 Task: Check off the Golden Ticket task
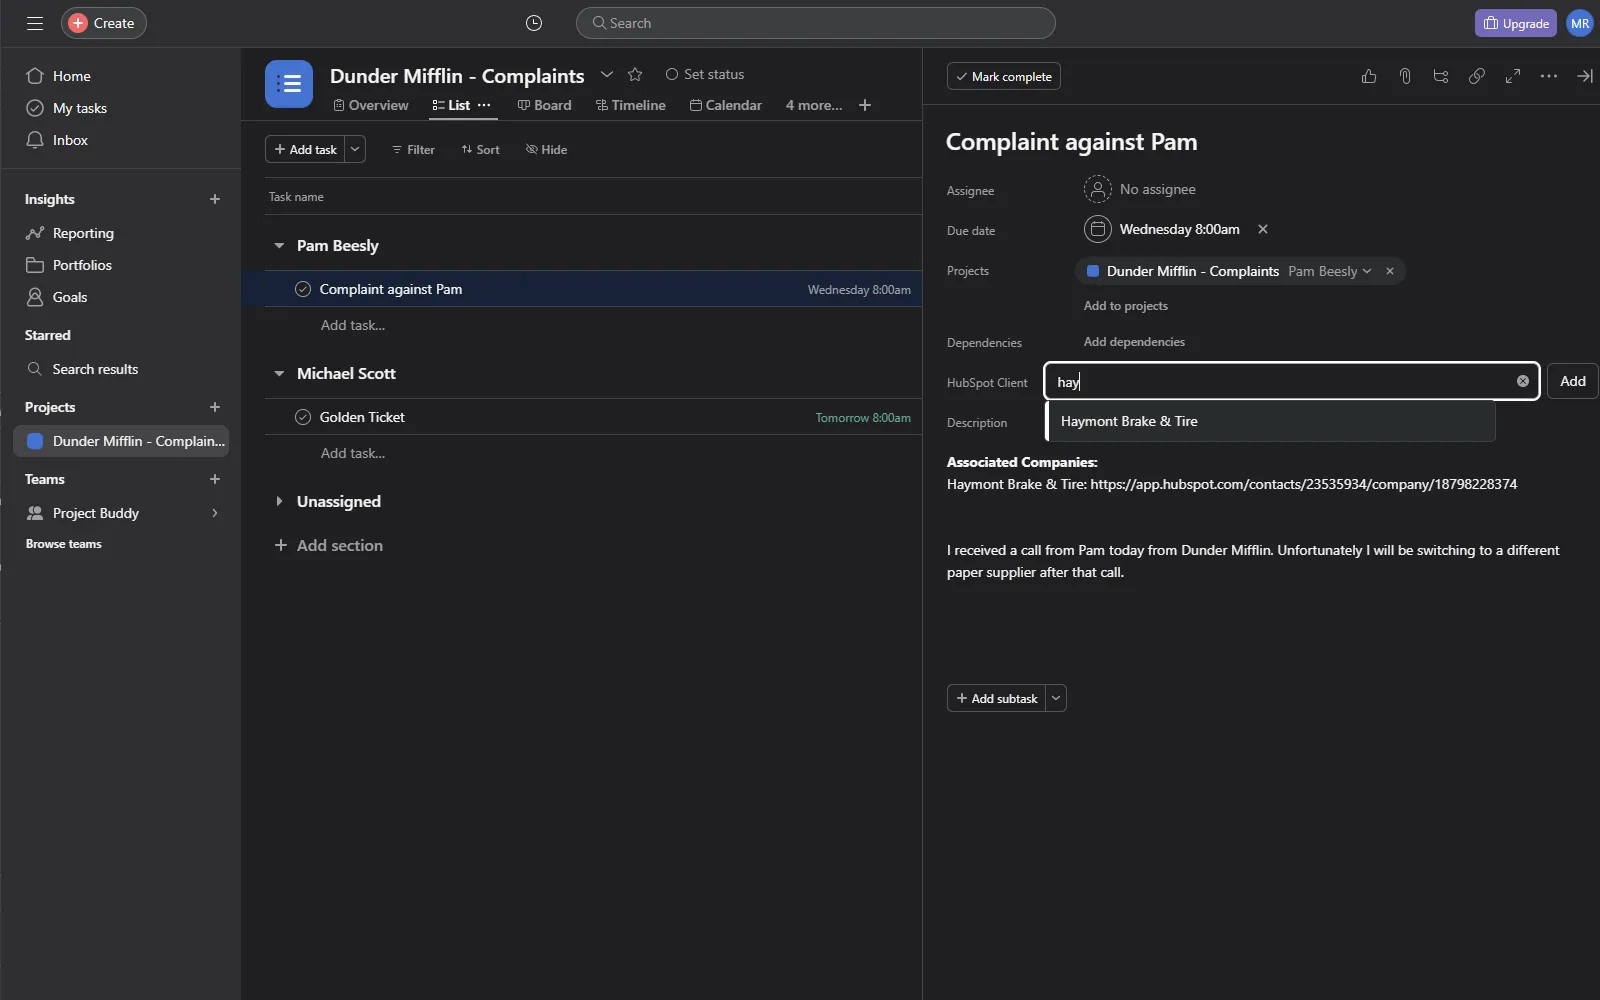click(x=303, y=417)
